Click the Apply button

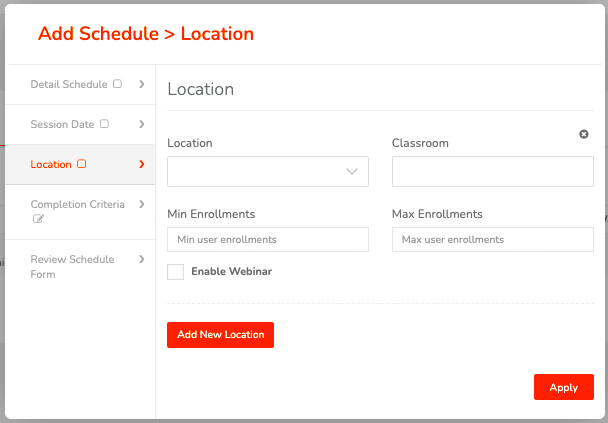click(x=563, y=387)
